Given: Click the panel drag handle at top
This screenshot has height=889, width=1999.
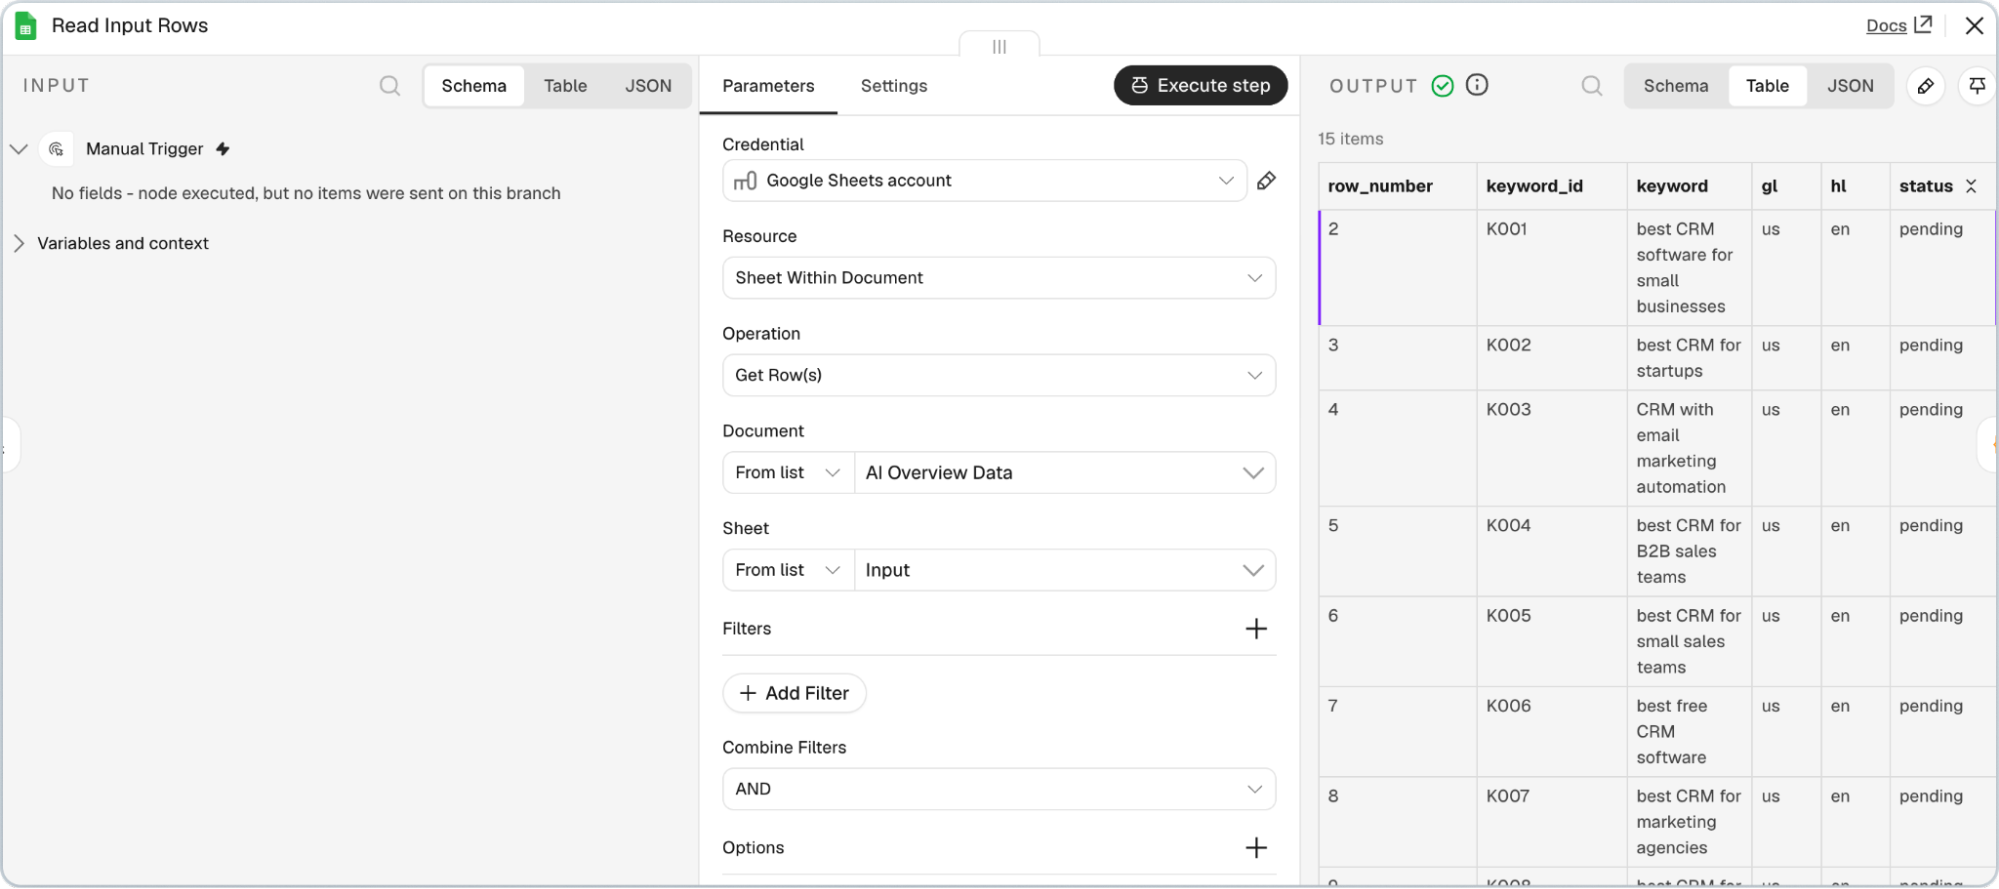Looking at the screenshot, I should (999, 46).
